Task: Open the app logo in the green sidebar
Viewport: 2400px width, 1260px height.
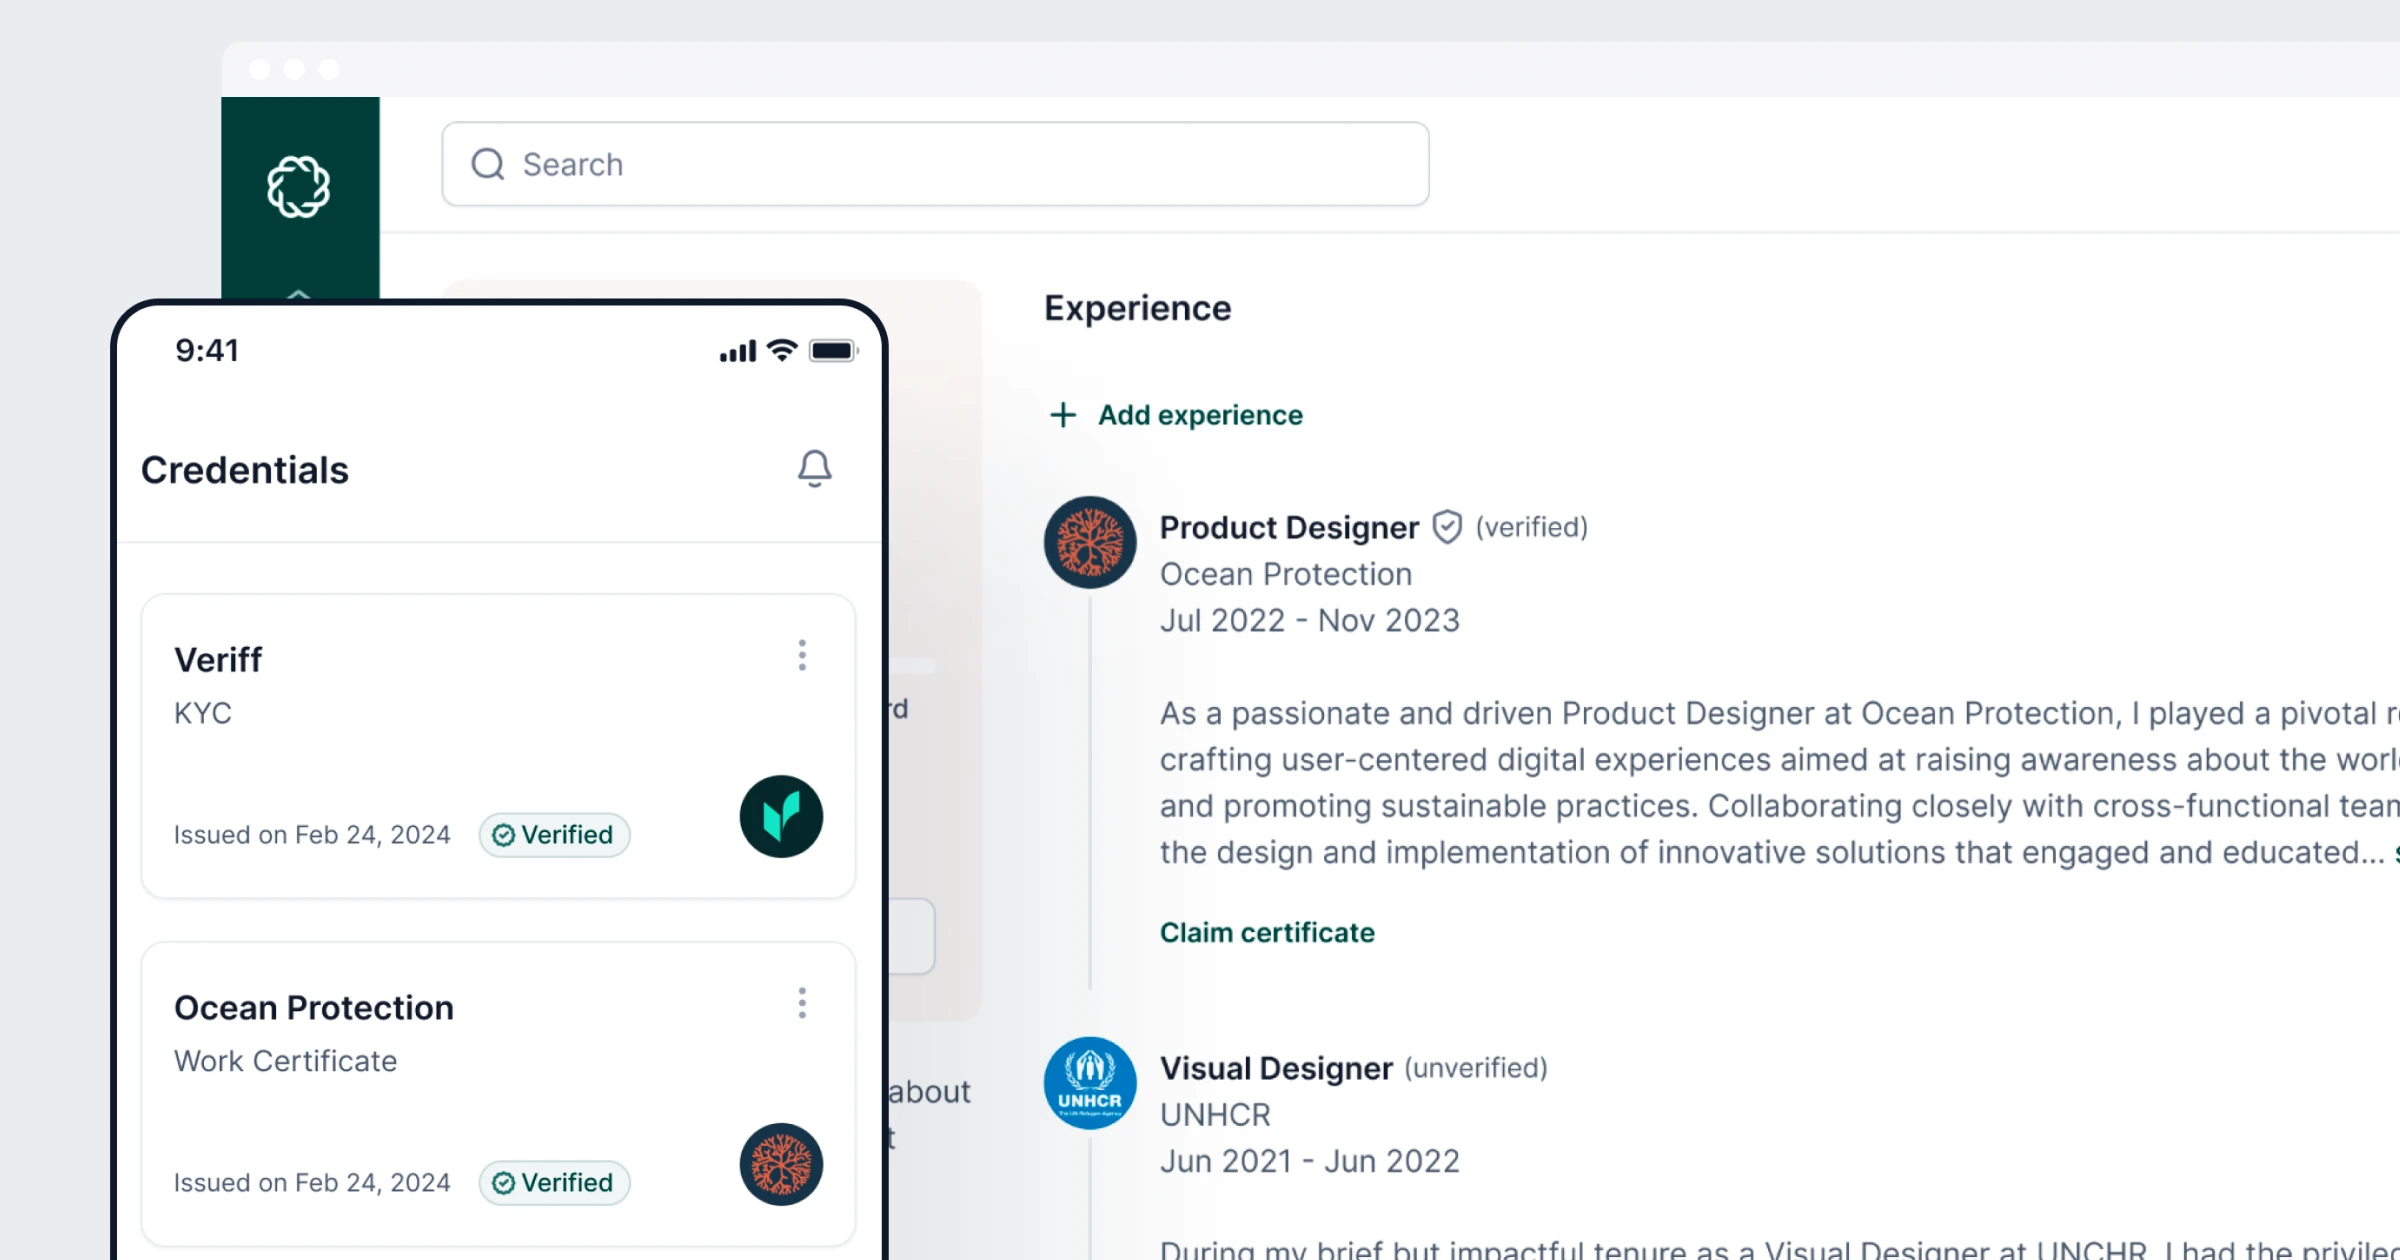Action: coord(299,186)
